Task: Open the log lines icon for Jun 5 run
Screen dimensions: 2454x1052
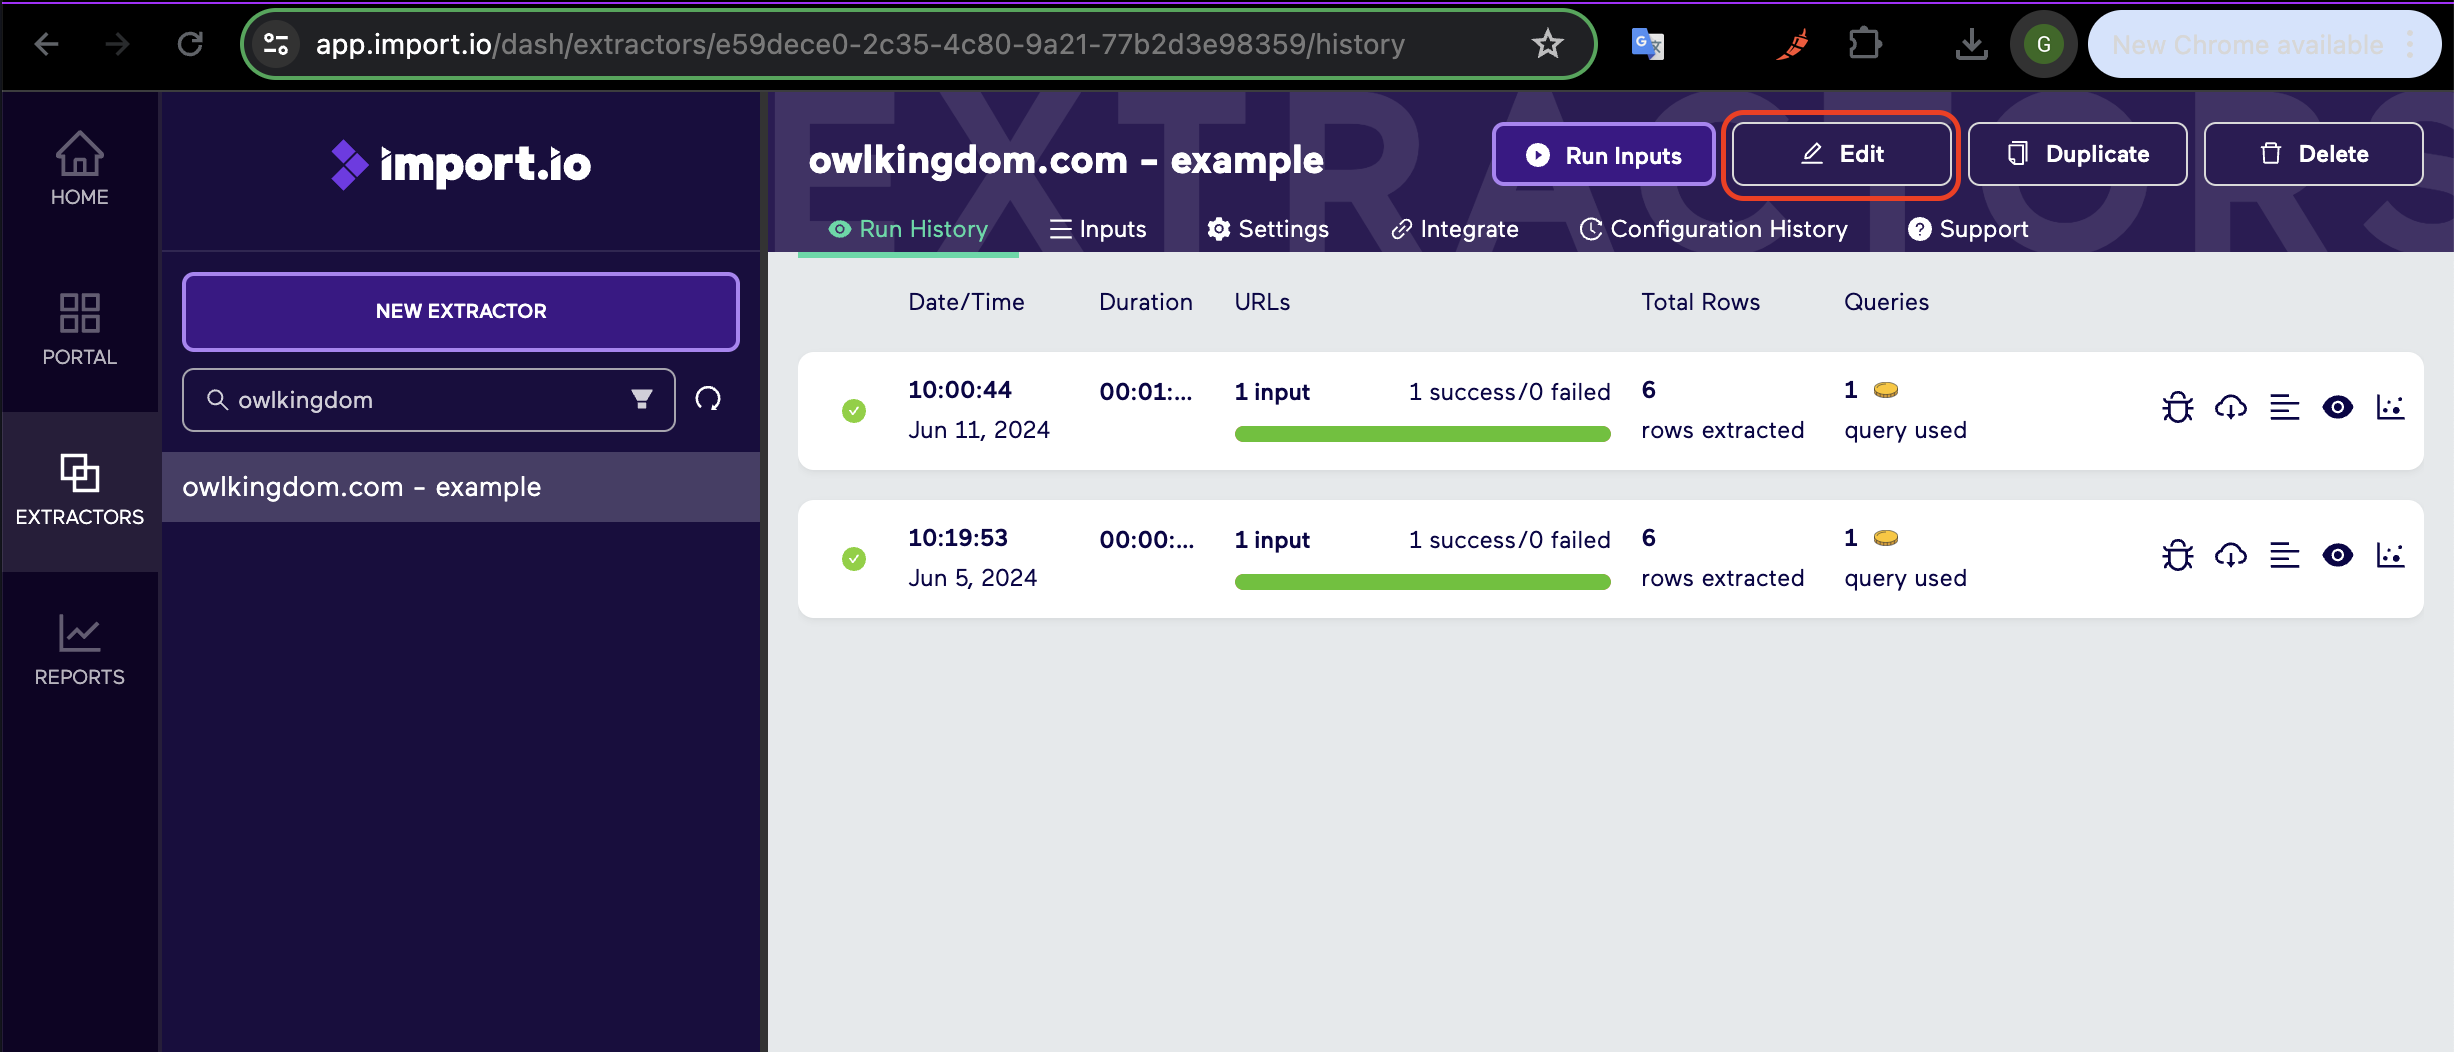Action: pyautogui.click(x=2284, y=556)
